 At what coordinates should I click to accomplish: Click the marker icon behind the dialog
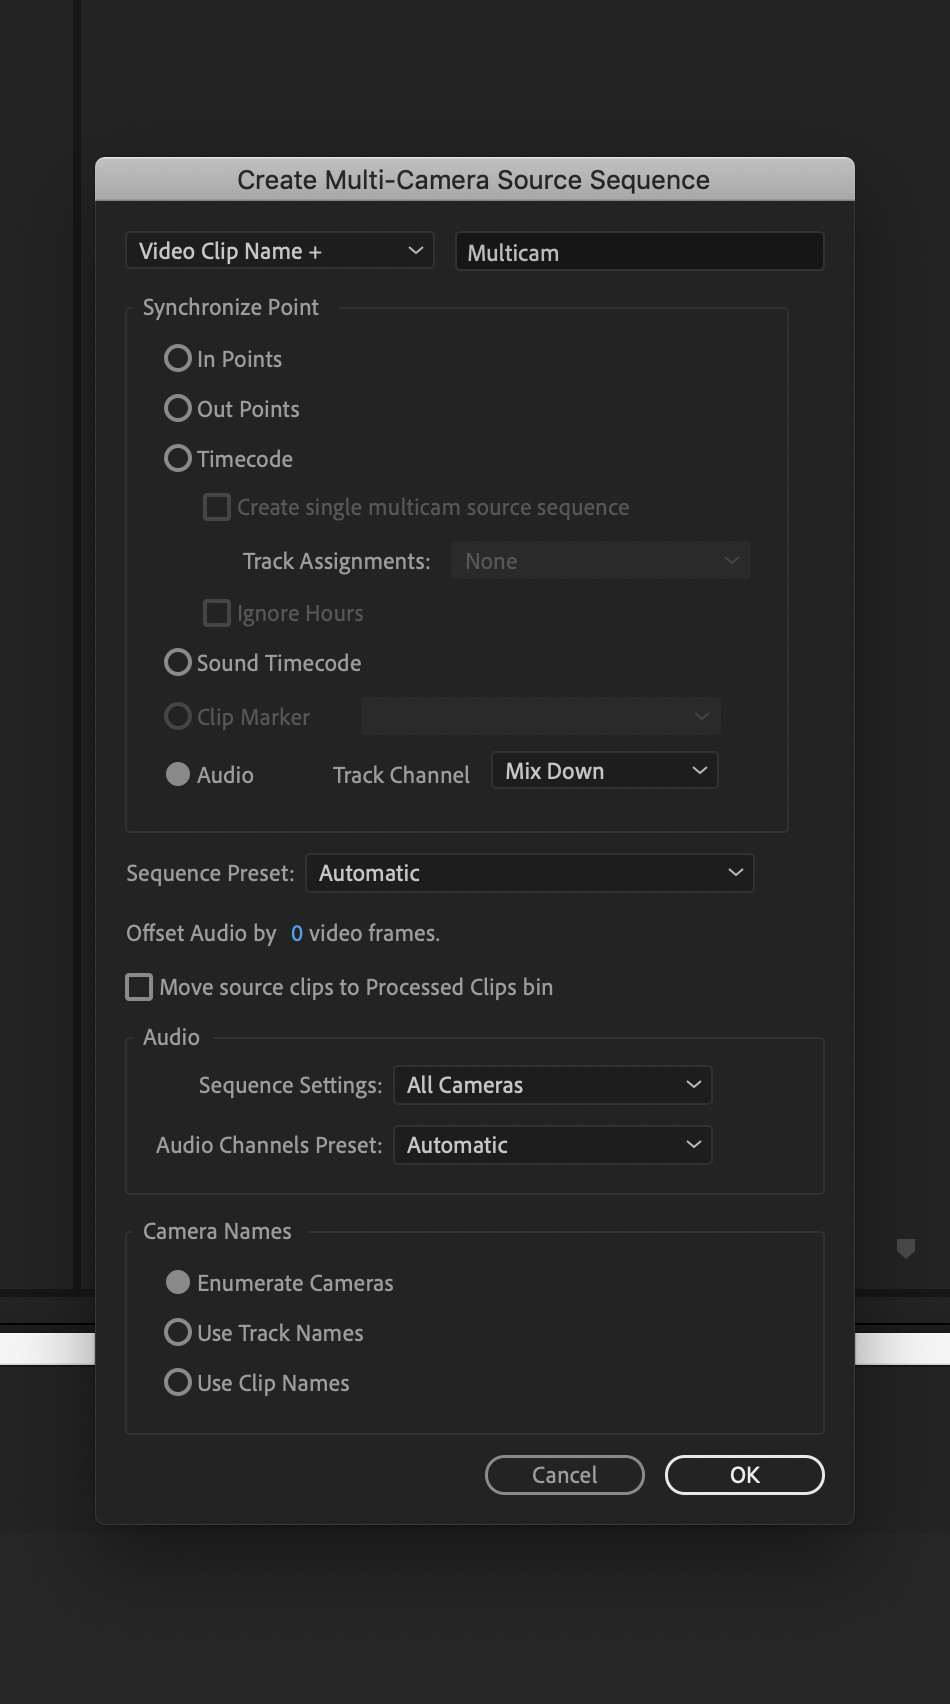(906, 1248)
